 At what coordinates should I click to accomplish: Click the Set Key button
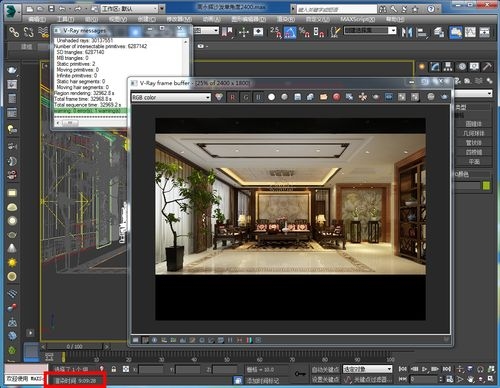click(325, 380)
